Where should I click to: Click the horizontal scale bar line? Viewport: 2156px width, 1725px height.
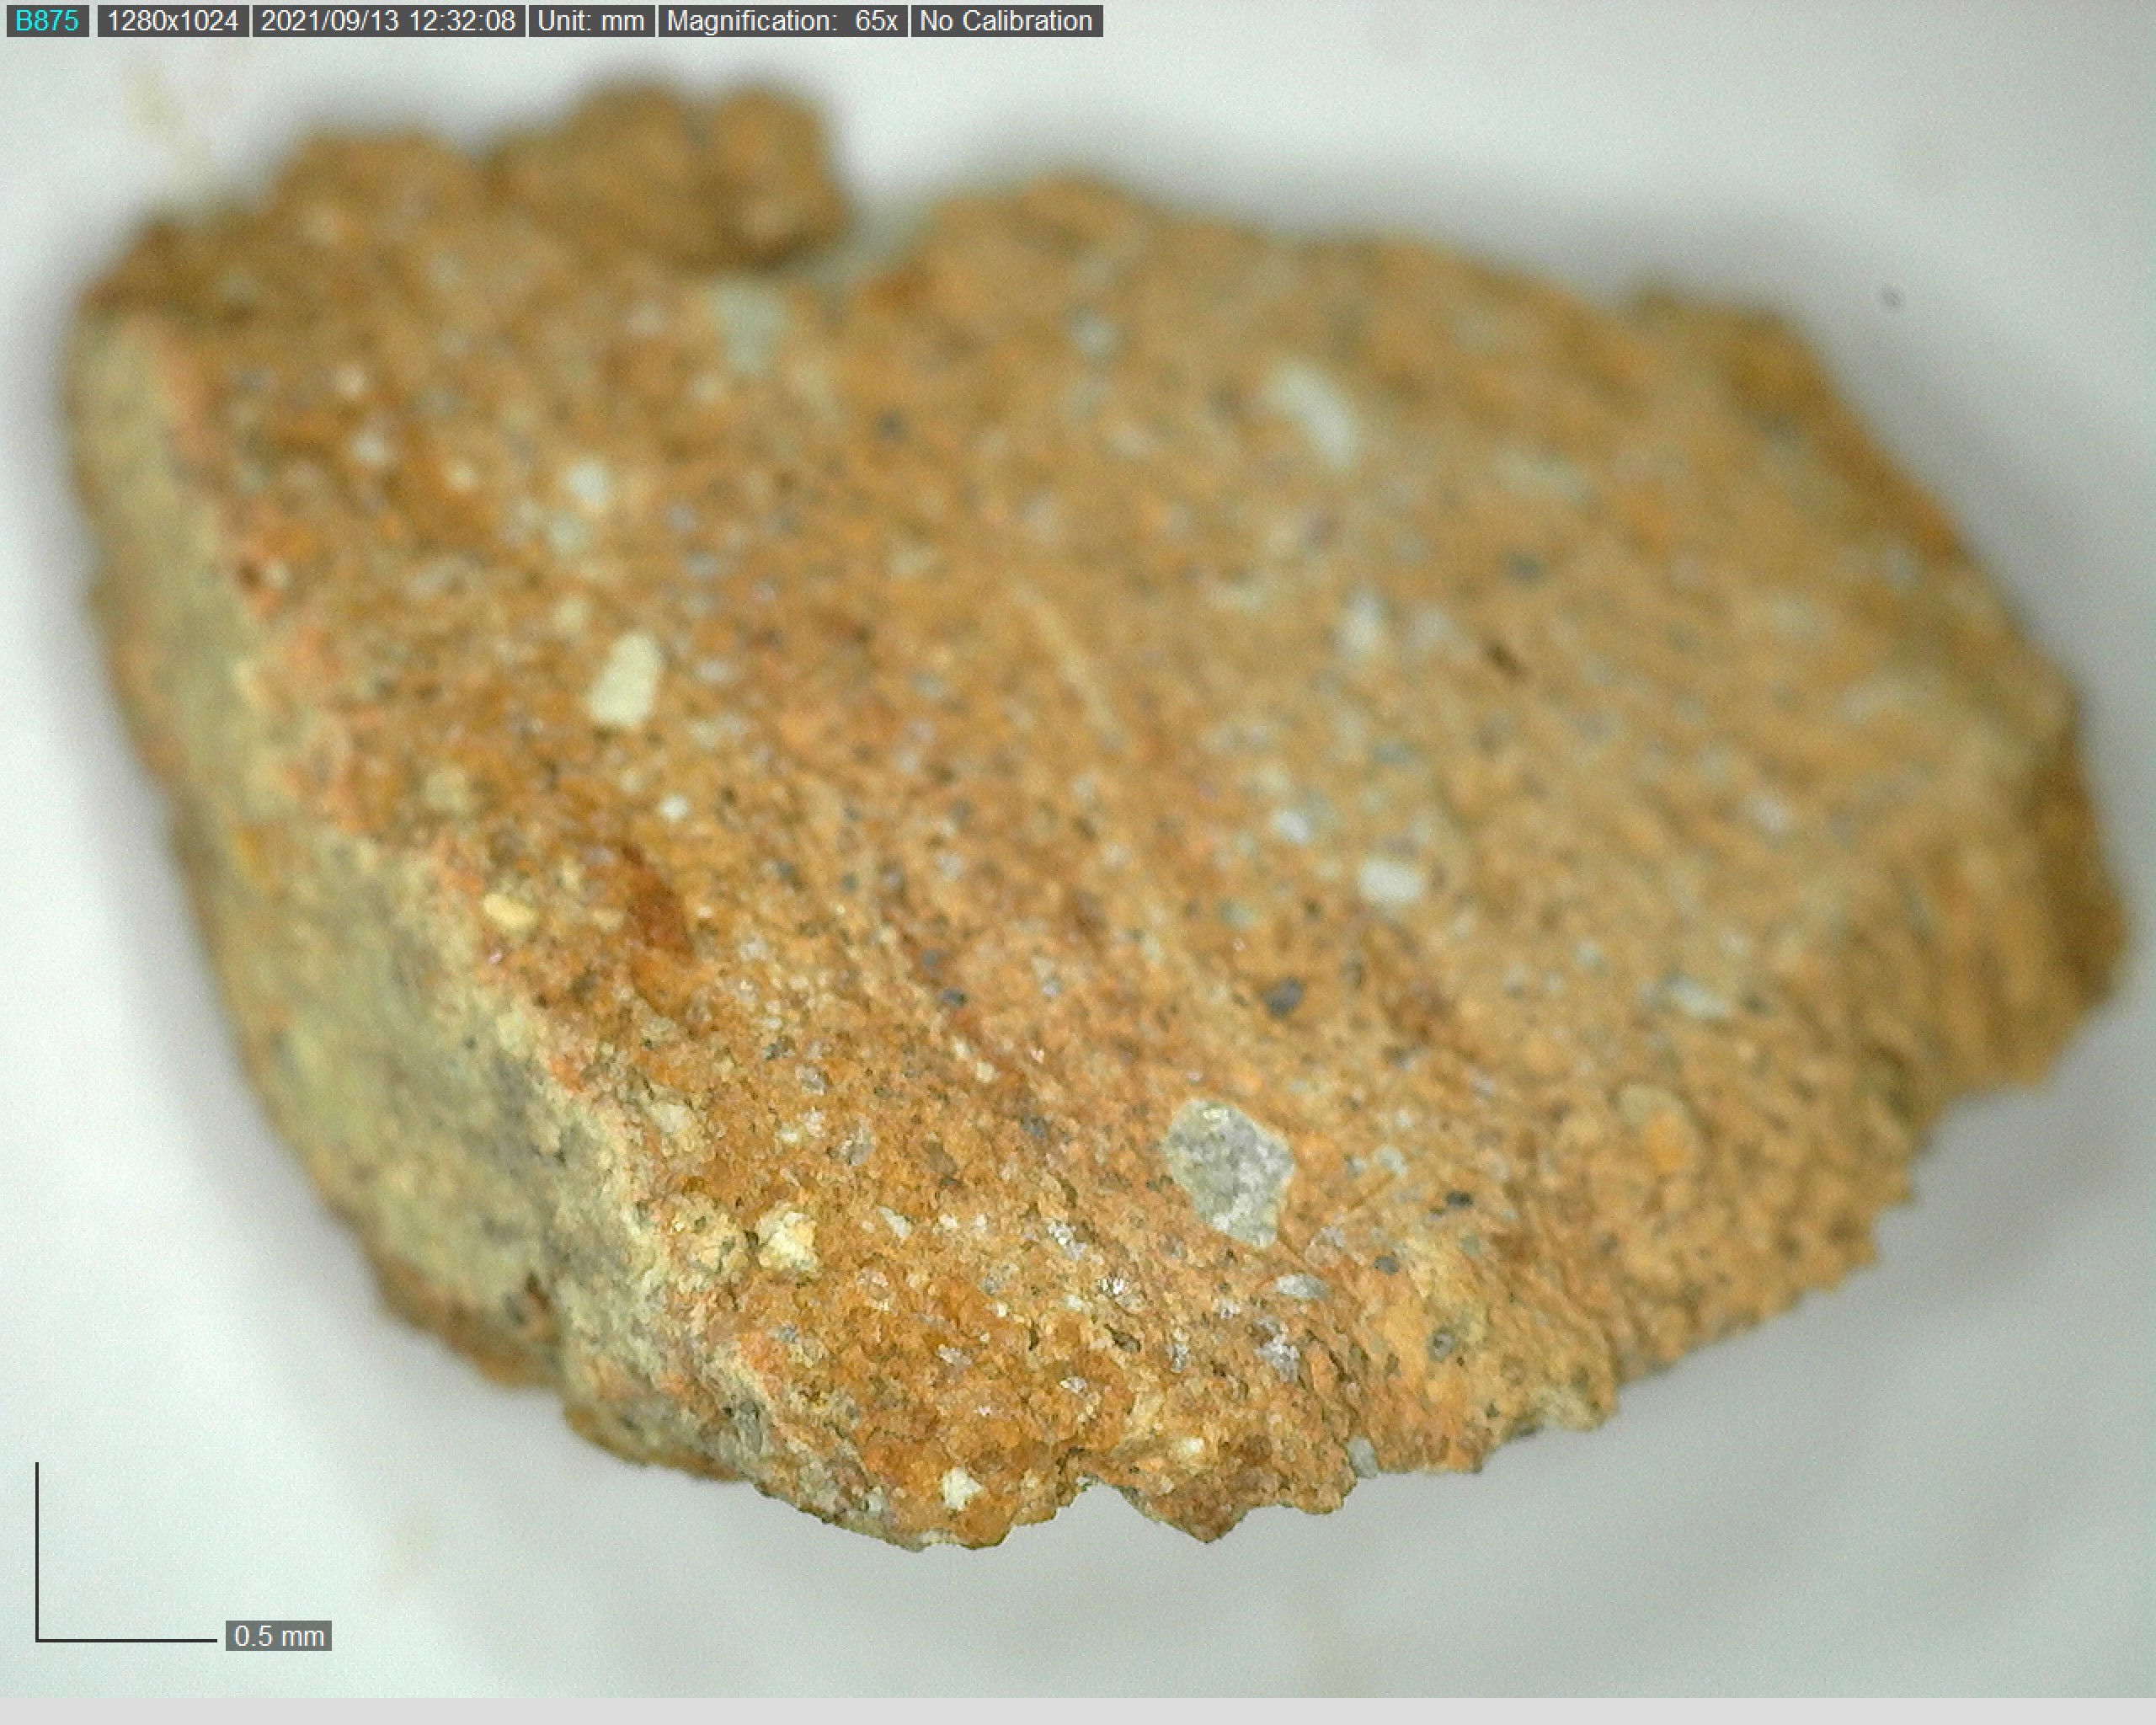click(126, 1640)
